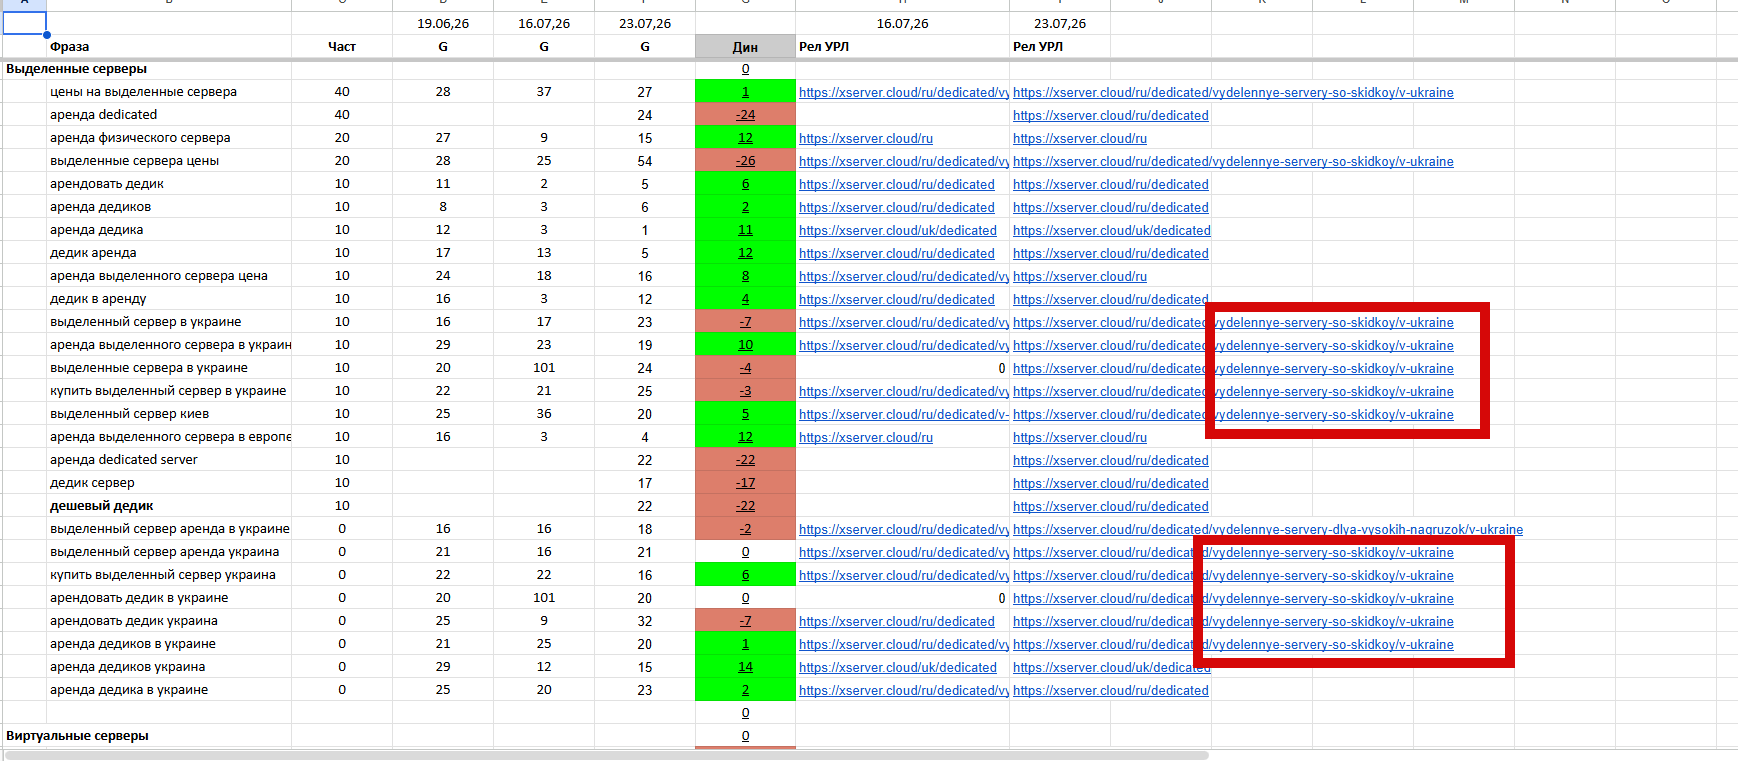Viewport: 1738px width, 761px height.
Task: Click the red -17 Дин value
Action: [745, 483]
